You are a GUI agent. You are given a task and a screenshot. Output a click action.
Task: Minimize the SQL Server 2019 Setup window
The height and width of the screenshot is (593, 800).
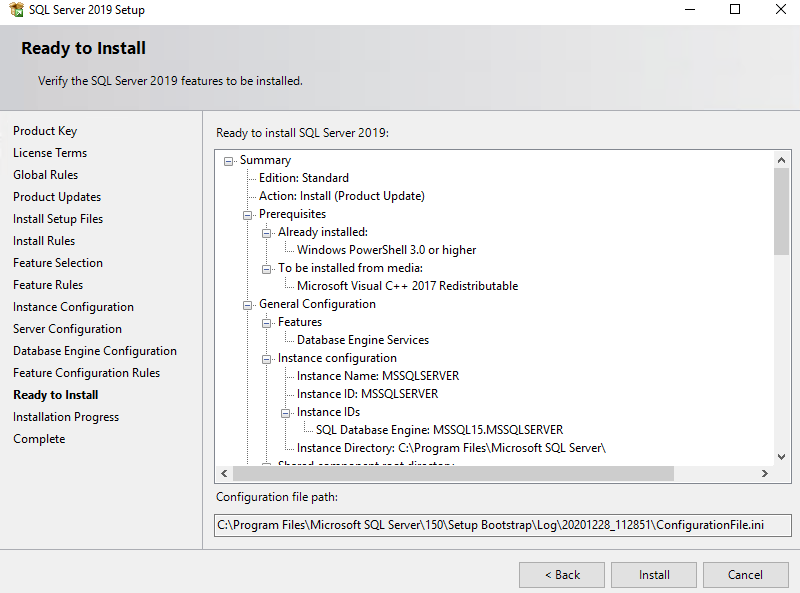coord(690,10)
